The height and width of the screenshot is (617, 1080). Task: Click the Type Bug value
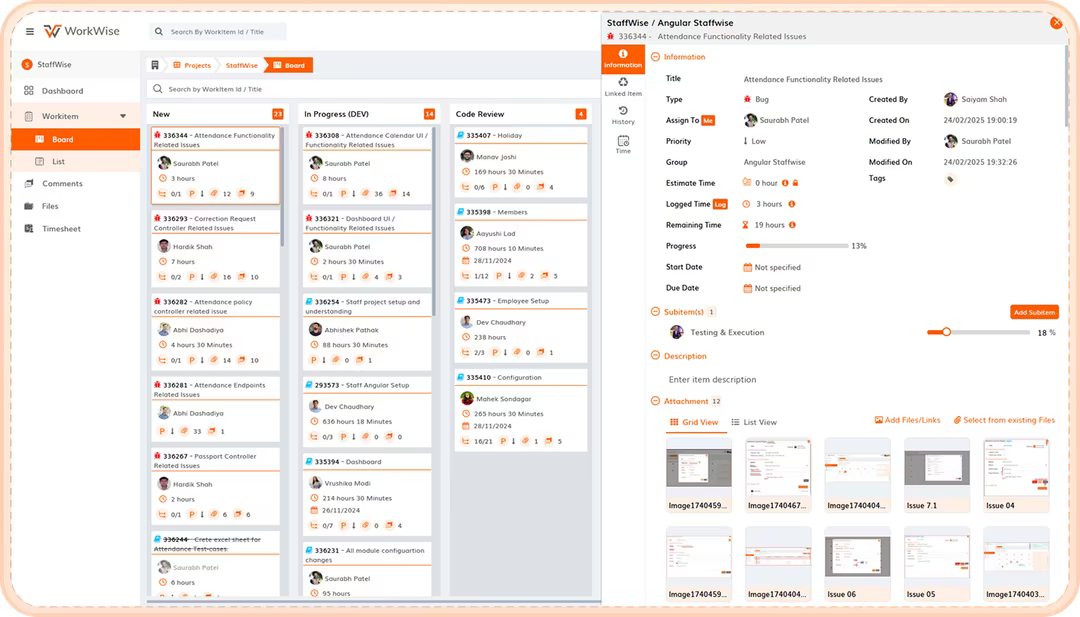pos(756,99)
